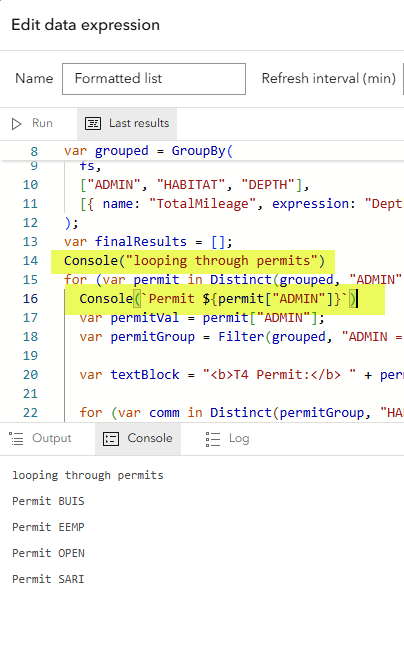This screenshot has width=404, height=655.
Task: Switch to the Log tab
Action: click(x=228, y=439)
